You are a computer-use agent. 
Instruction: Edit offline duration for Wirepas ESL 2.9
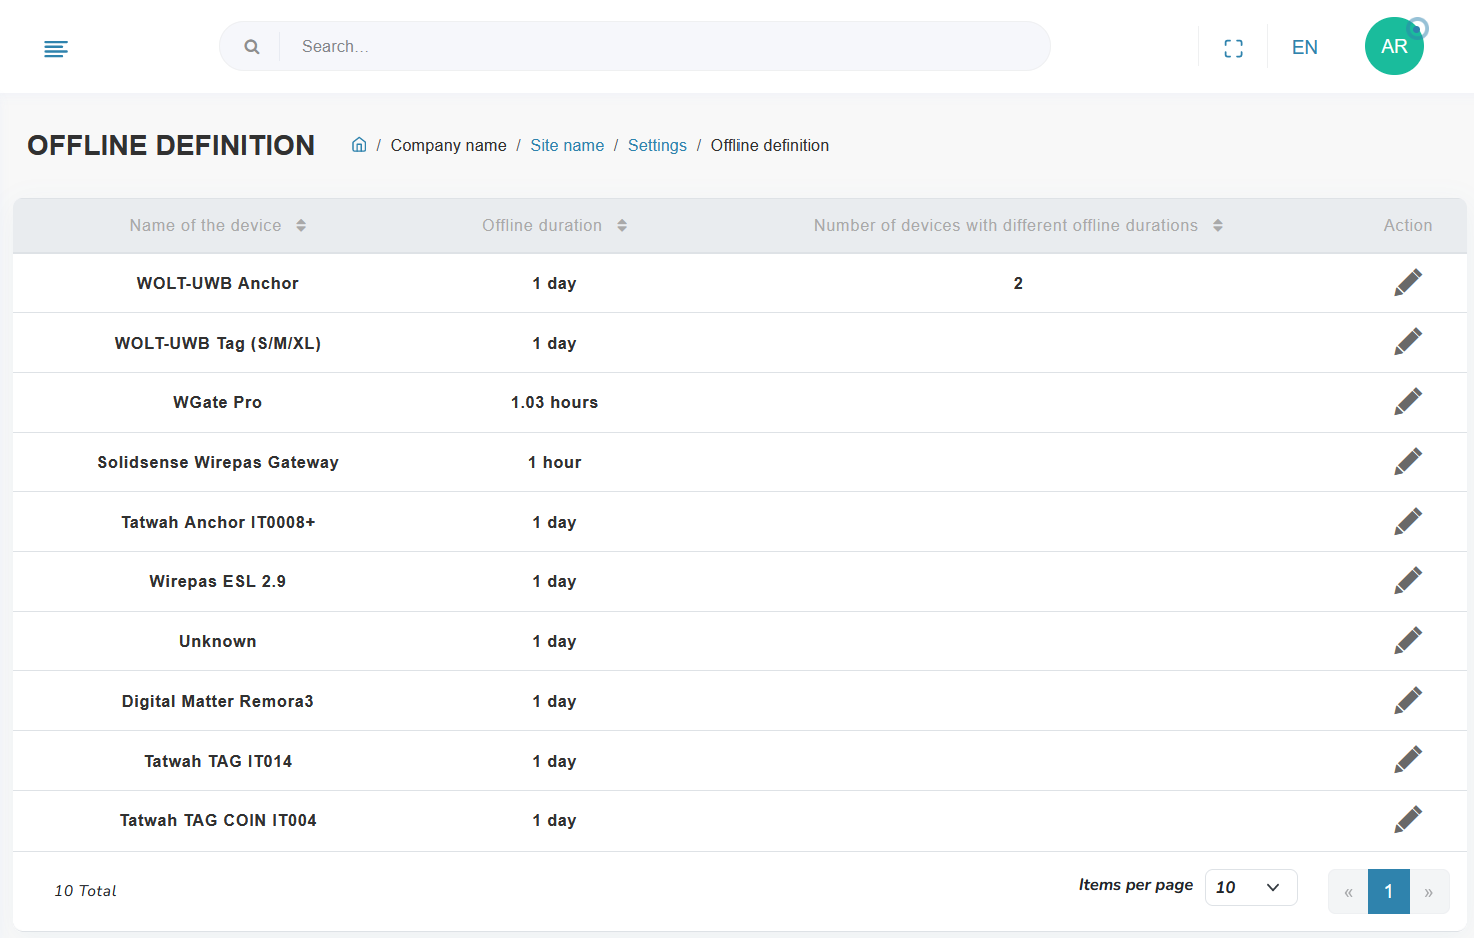(1408, 581)
